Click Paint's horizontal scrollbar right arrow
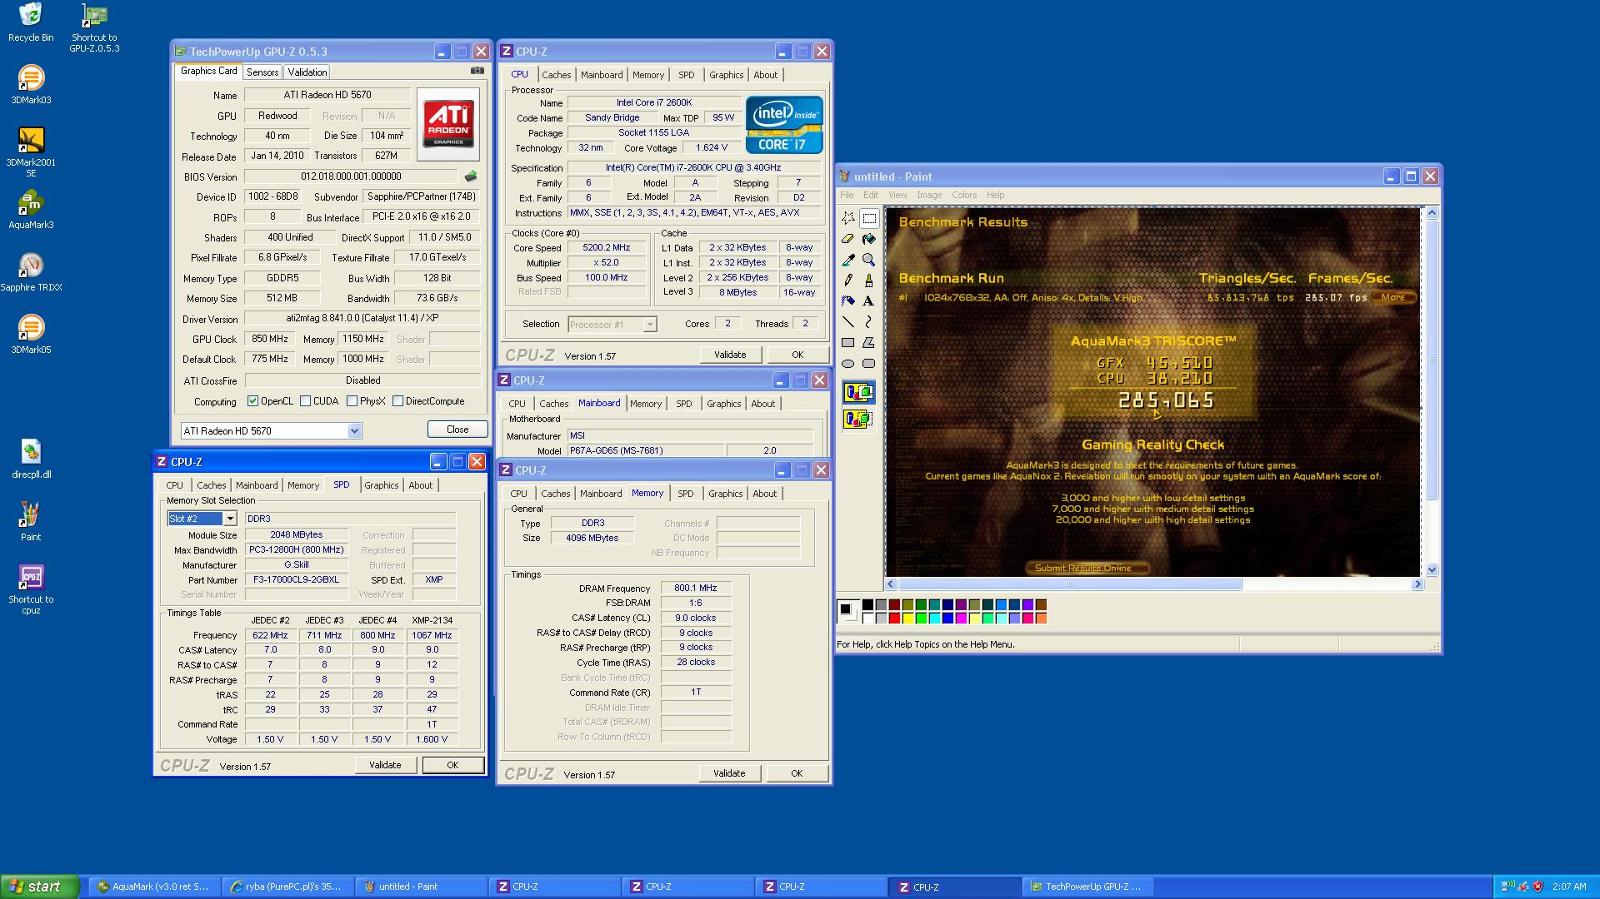Image resolution: width=1600 pixels, height=899 pixels. pyautogui.click(x=1417, y=584)
